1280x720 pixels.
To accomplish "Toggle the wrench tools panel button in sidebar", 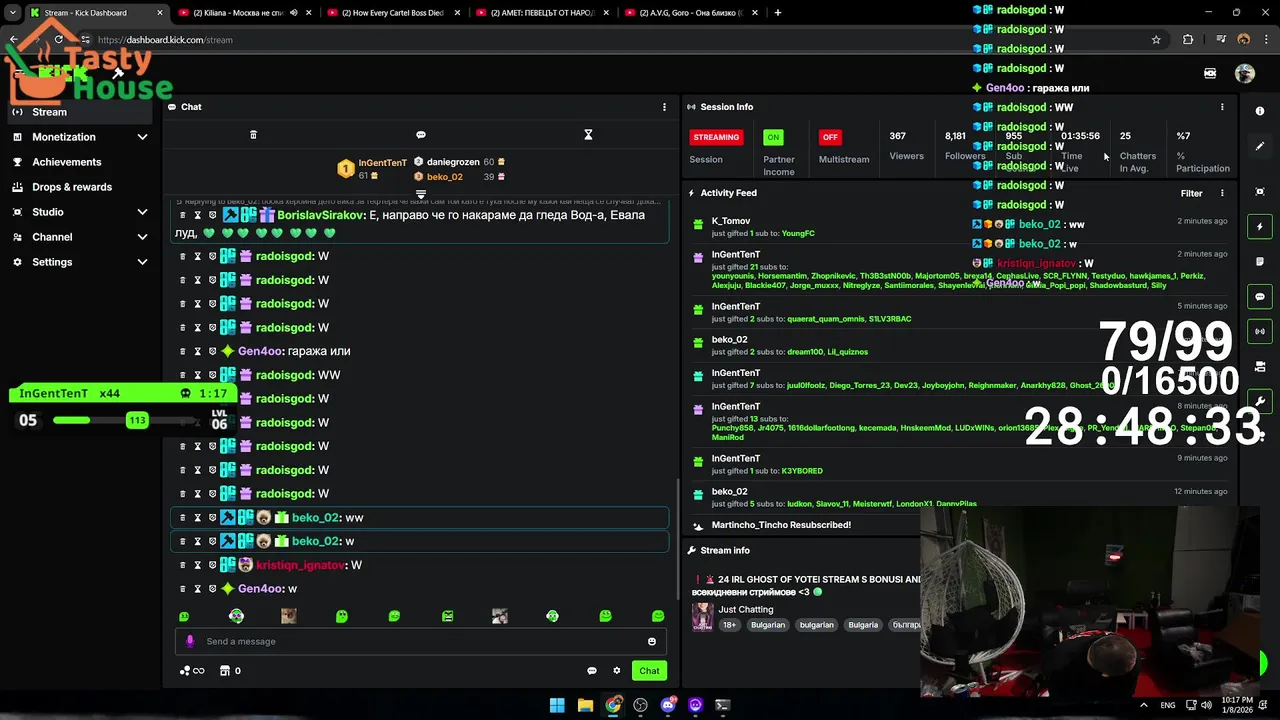I will point(1260,401).
